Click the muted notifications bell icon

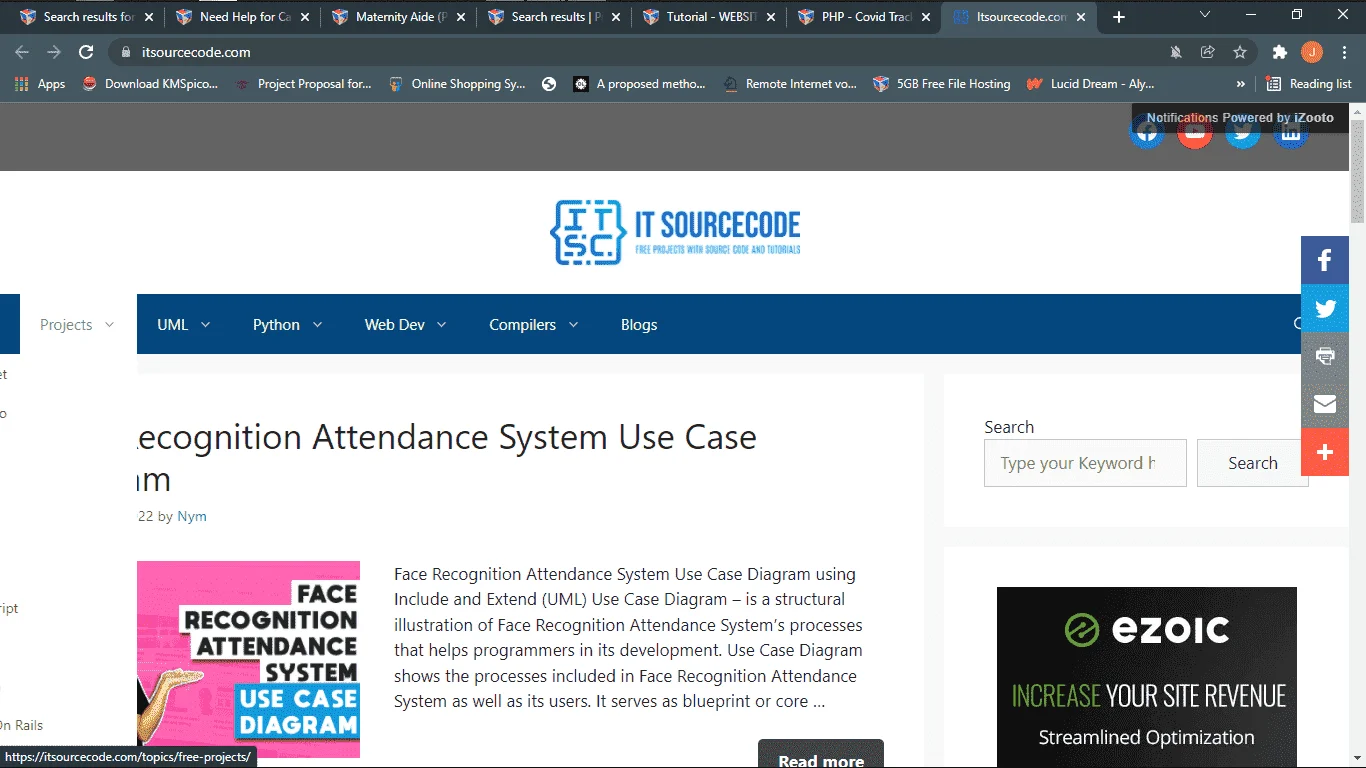tap(1176, 52)
